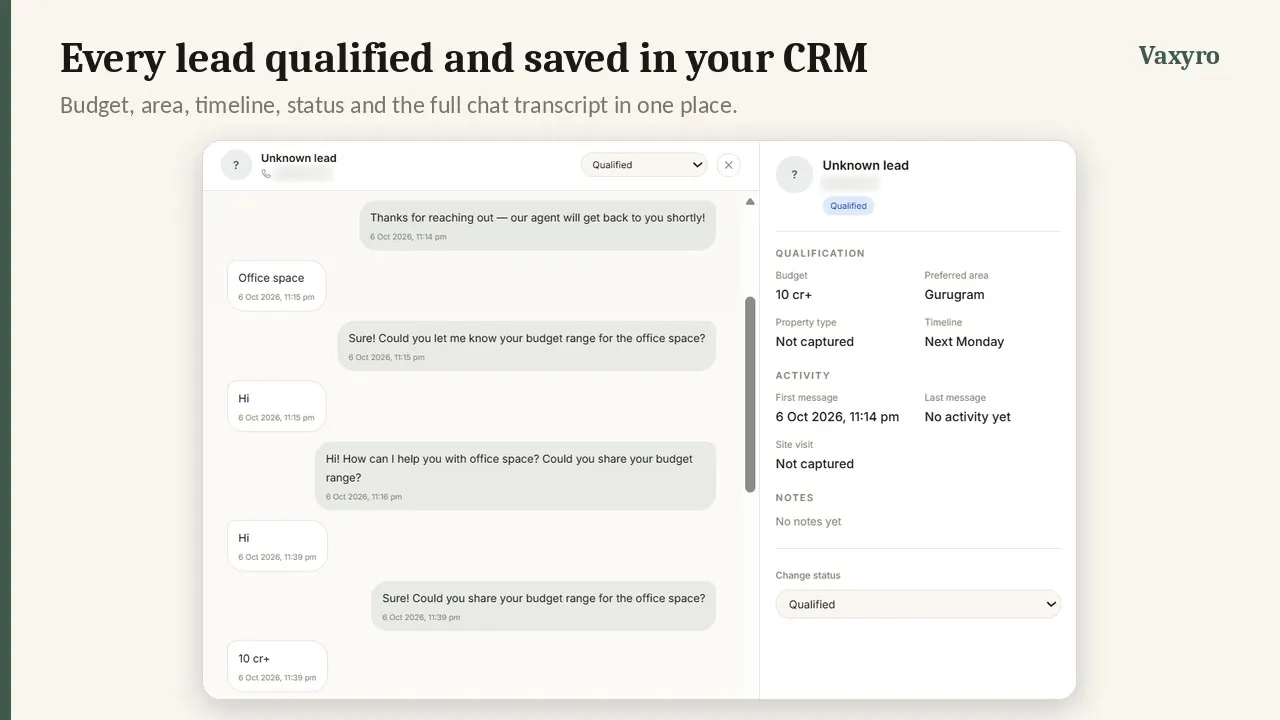Viewport: 1280px width, 720px height.
Task: Click the question-mark avatar in the chat header
Action: point(236,165)
